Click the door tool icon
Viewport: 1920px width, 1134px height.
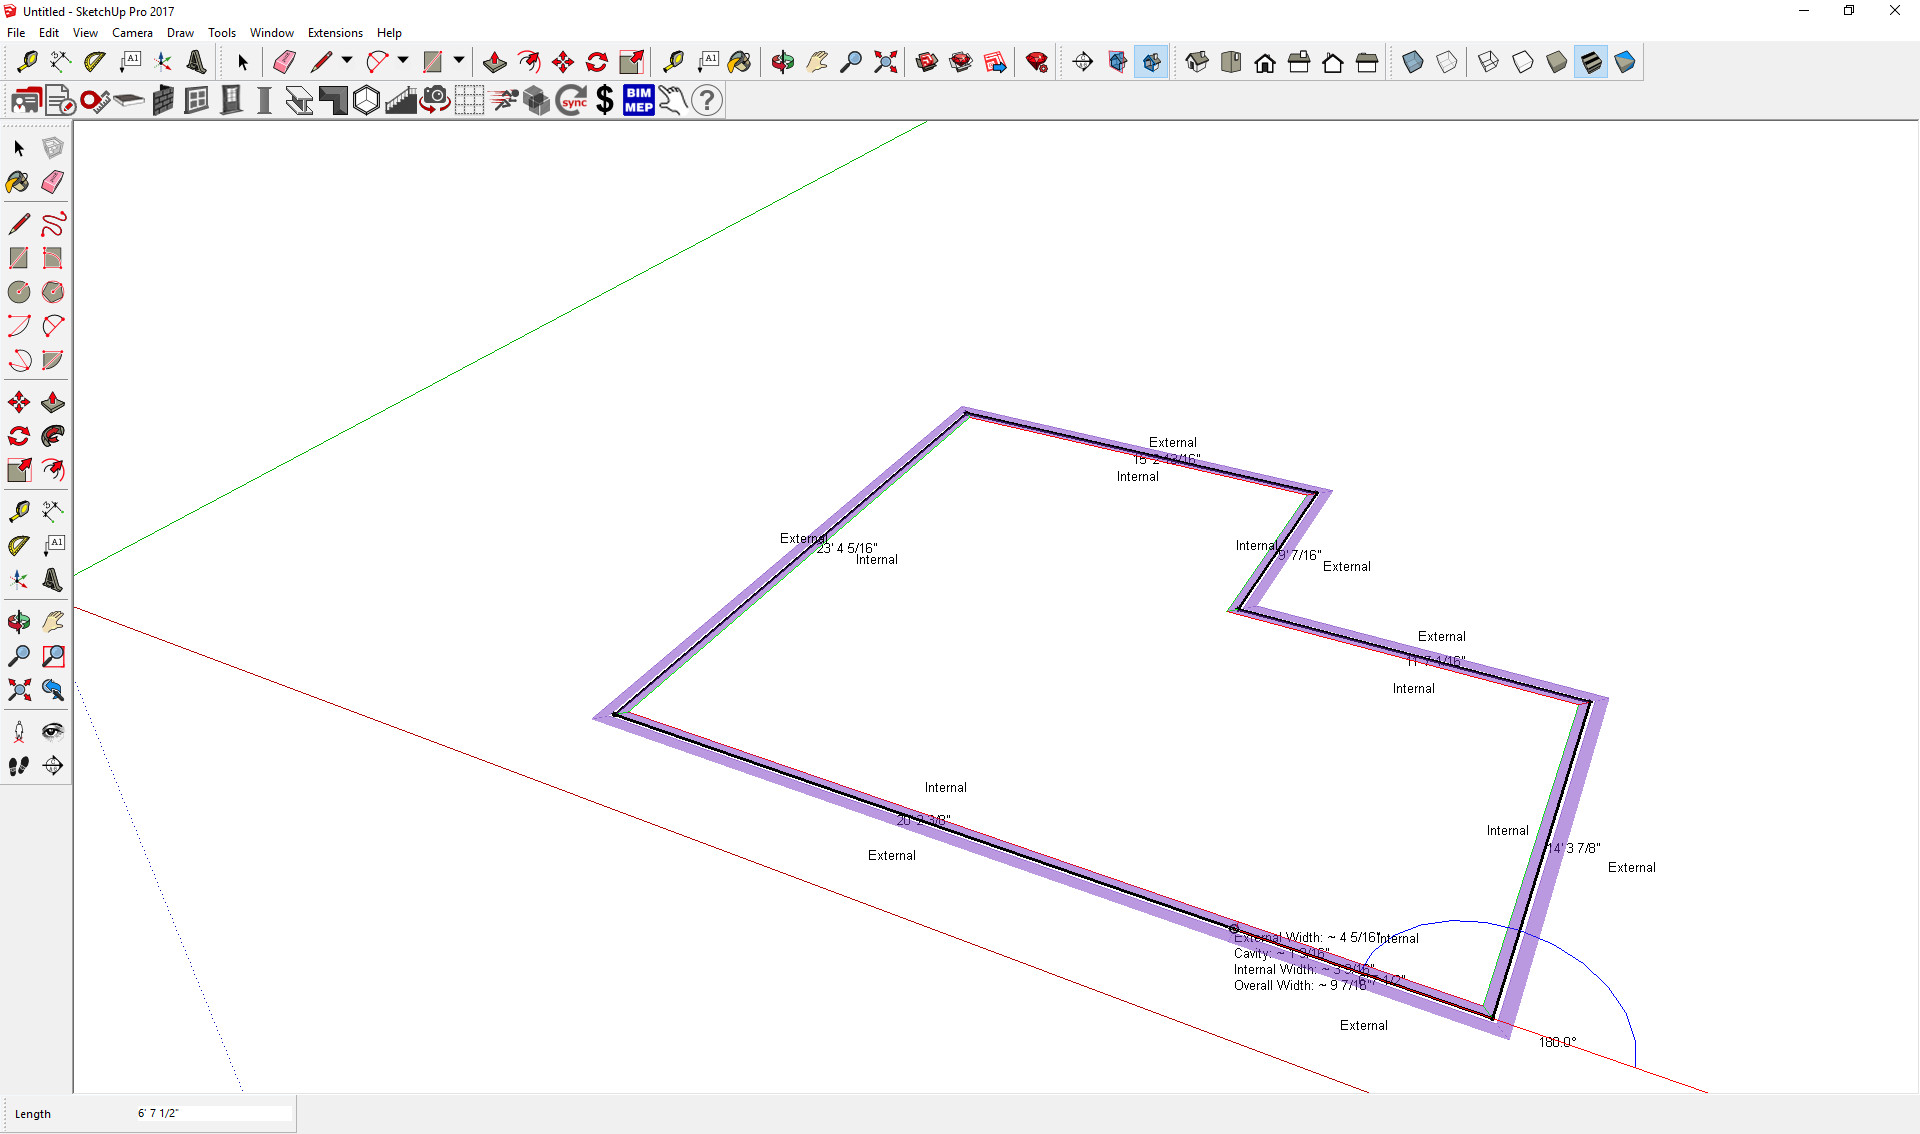tap(231, 100)
